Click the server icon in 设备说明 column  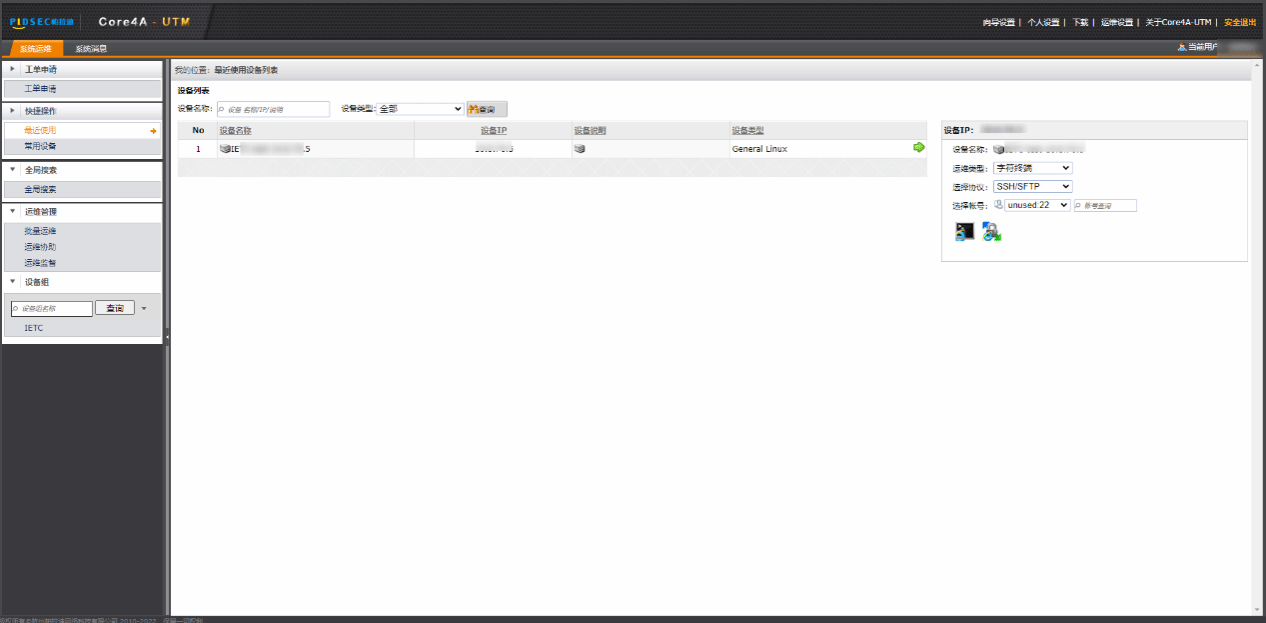[579, 149]
